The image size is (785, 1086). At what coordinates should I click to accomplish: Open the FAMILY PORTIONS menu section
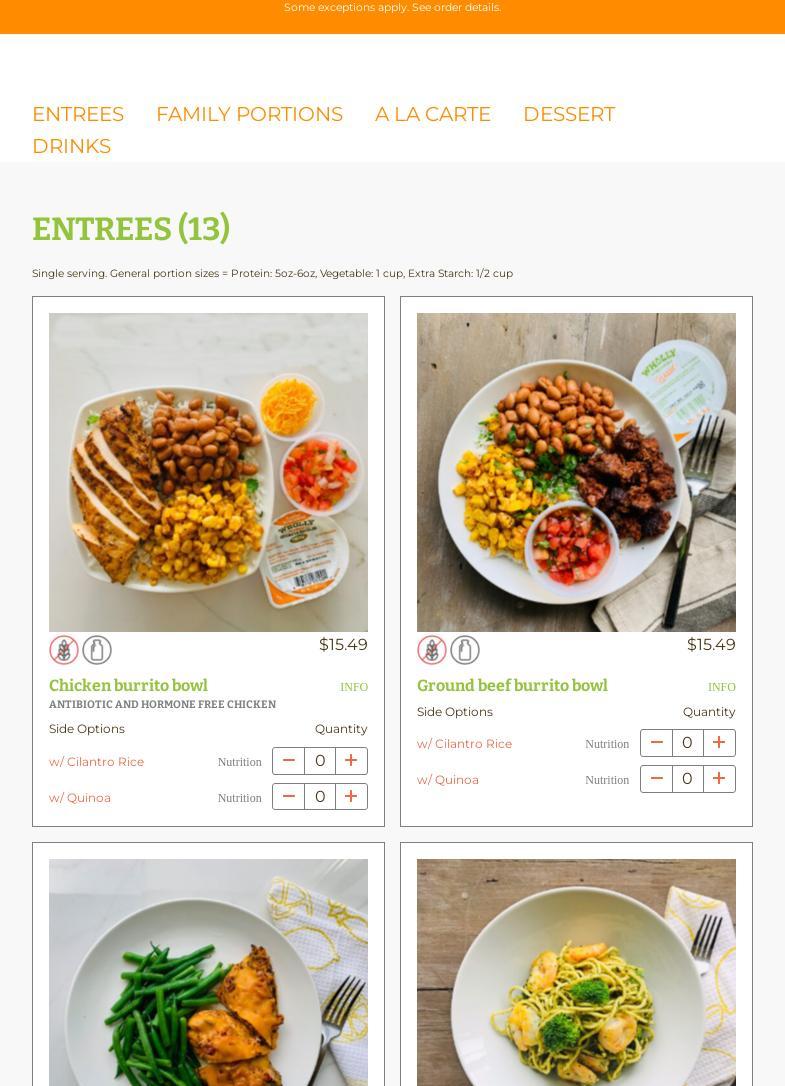click(249, 114)
